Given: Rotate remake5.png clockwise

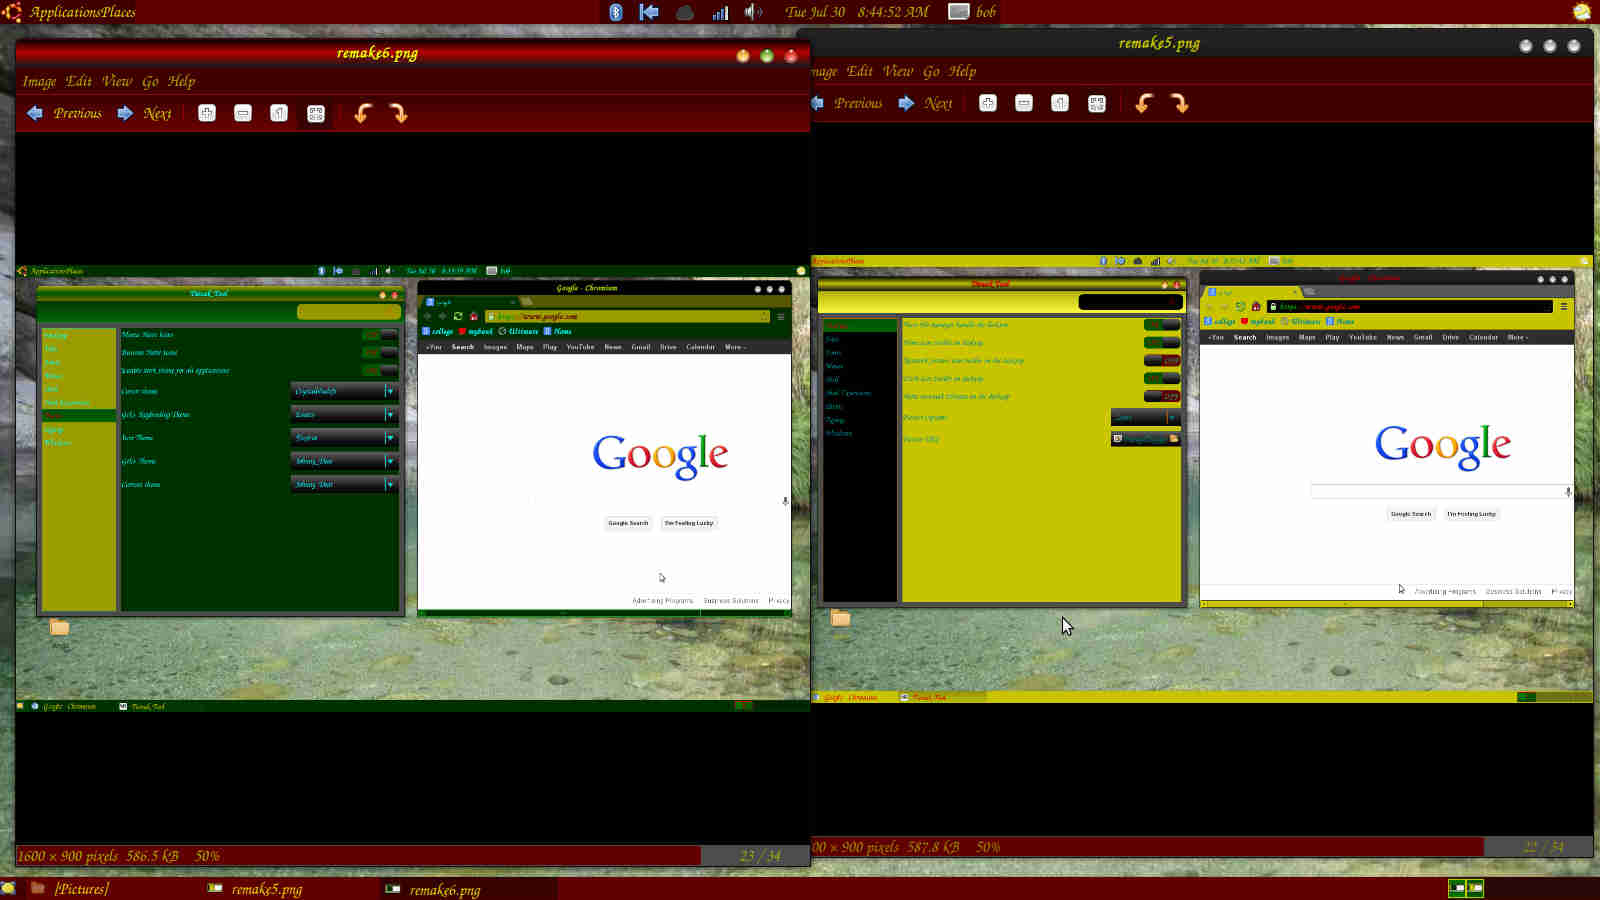Looking at the screenshot, I should (1180, 104).
